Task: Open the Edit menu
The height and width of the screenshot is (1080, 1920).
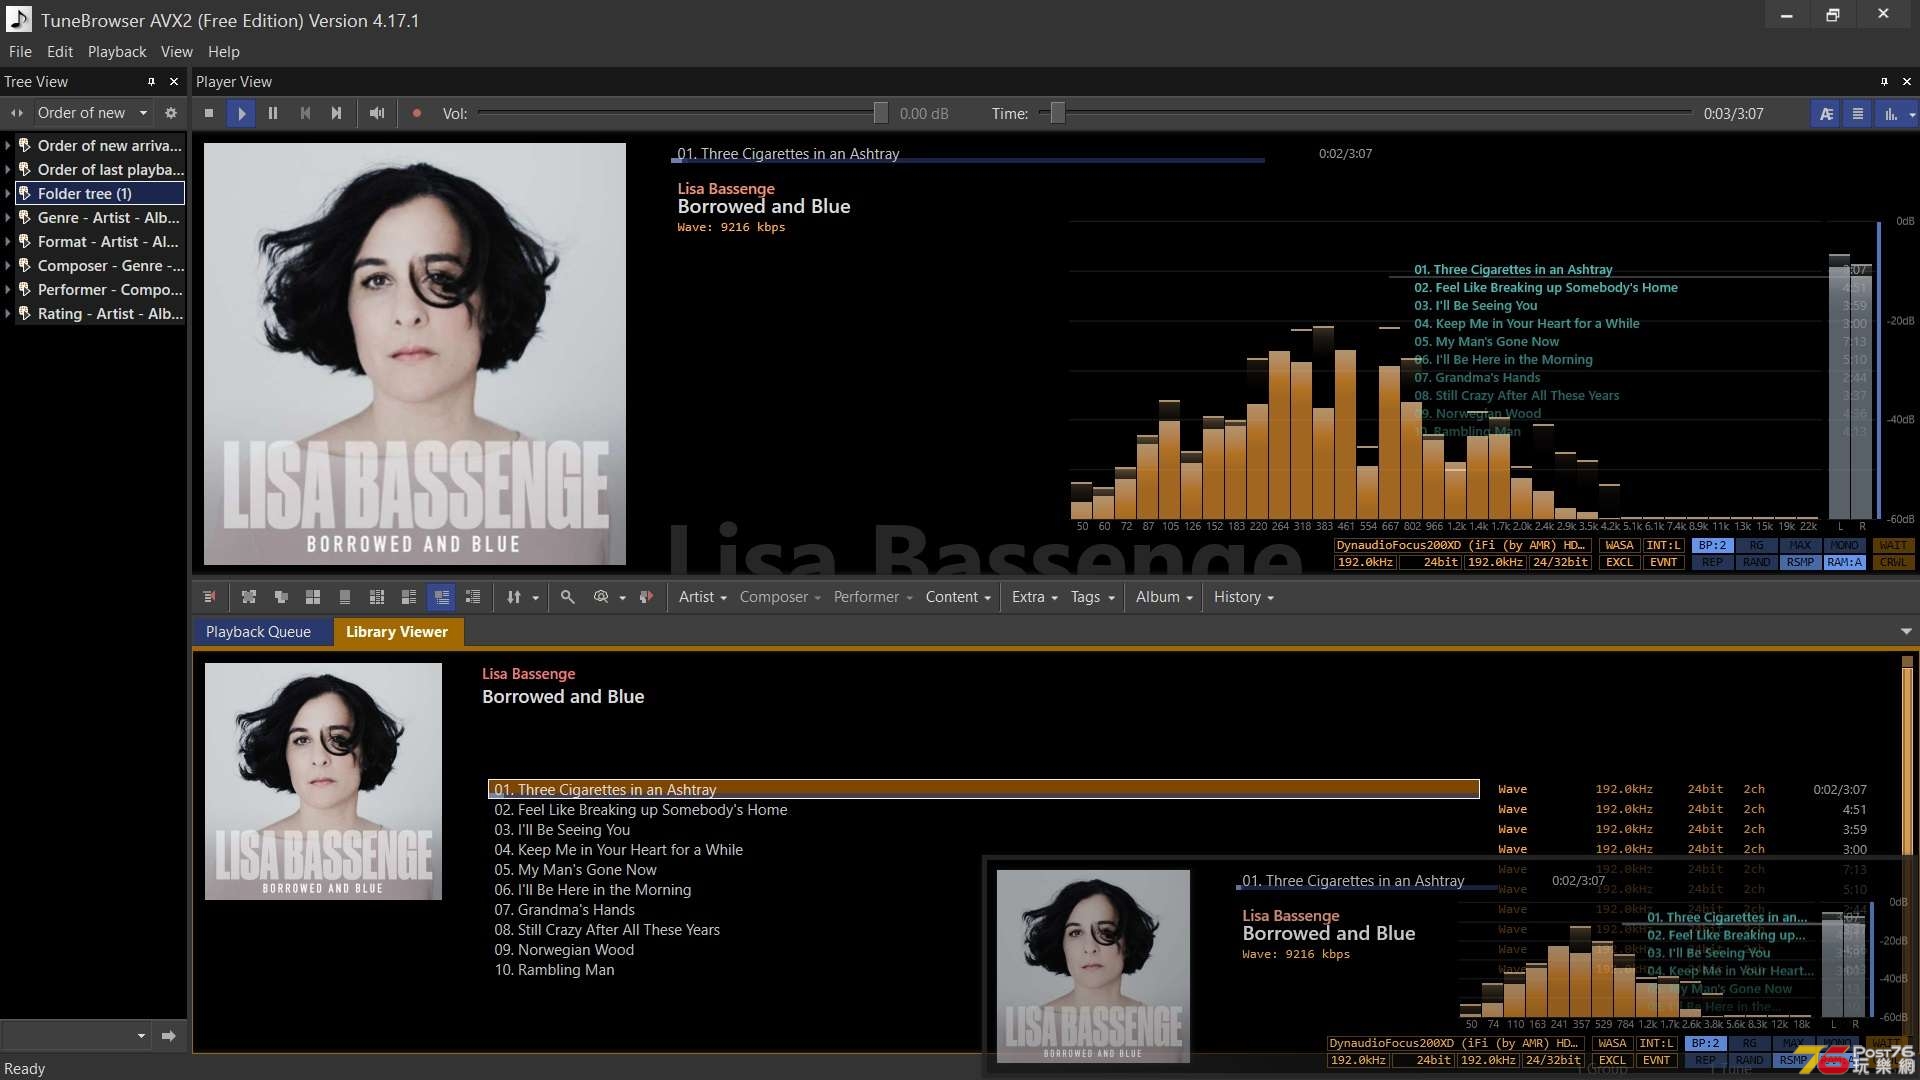Action: (x=60, y=52)
